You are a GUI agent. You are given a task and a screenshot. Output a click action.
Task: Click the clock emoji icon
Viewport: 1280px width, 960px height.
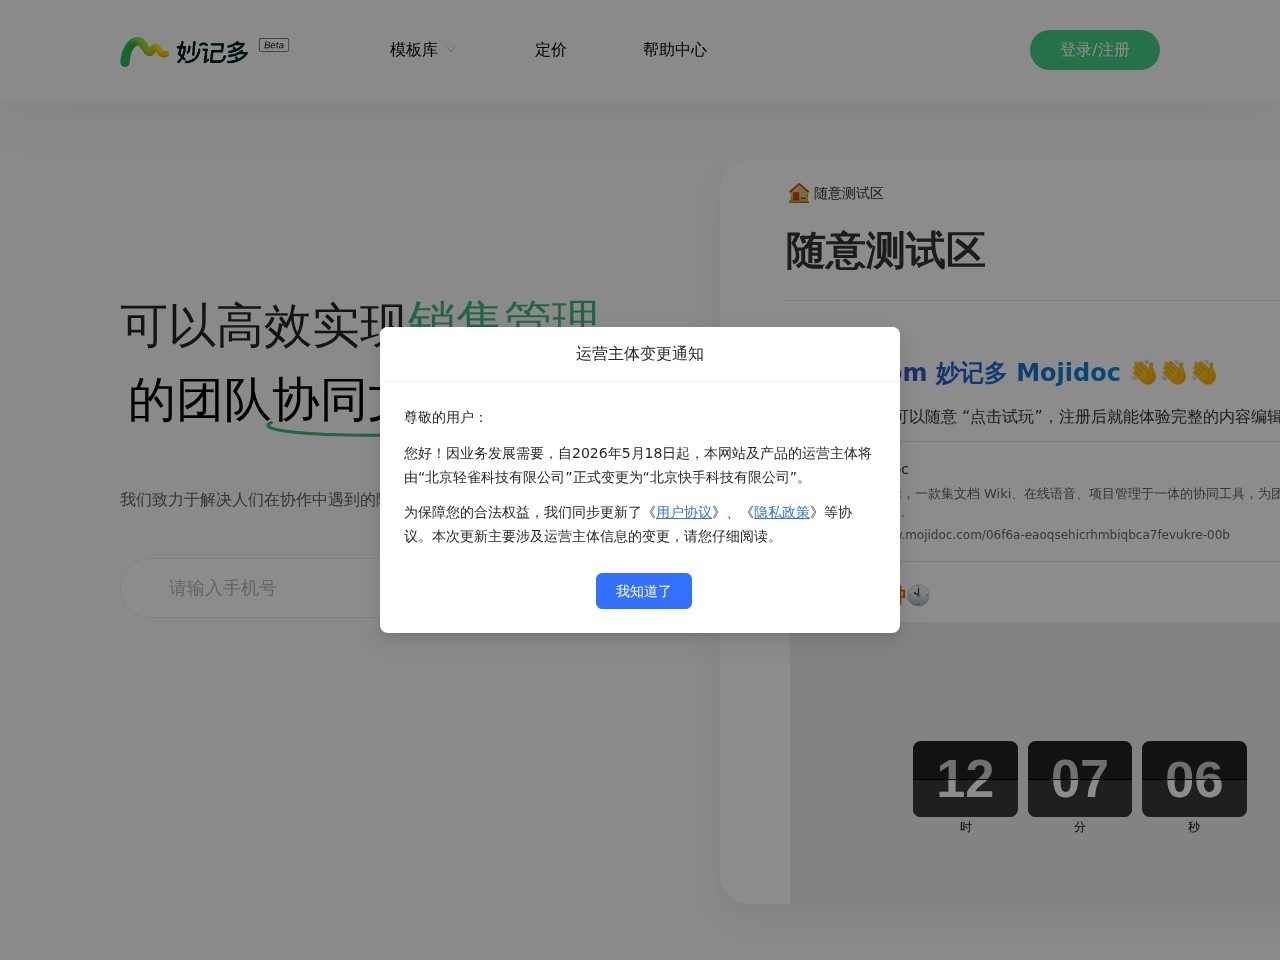point(919,595)
